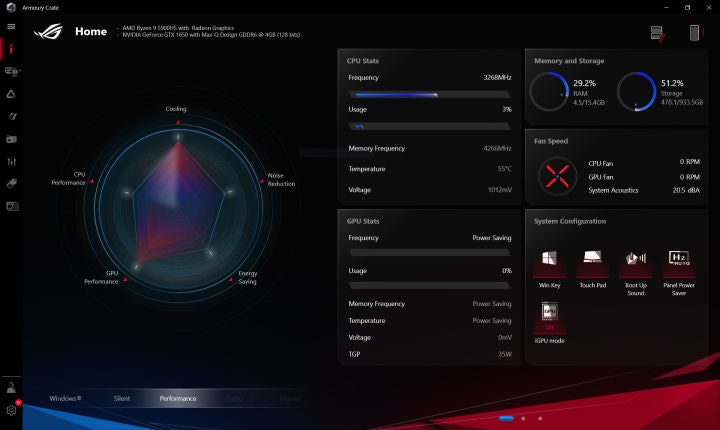The image size is (720, 430).
Task: Click the GPU Performance radar label
Action: point(101,277)
